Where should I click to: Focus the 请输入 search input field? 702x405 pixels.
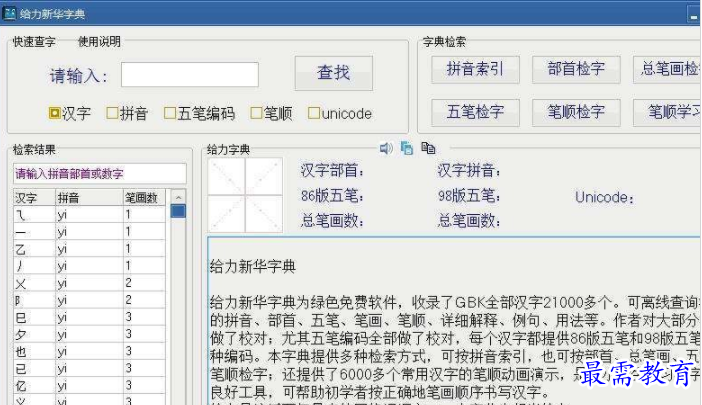coord(190,74)
